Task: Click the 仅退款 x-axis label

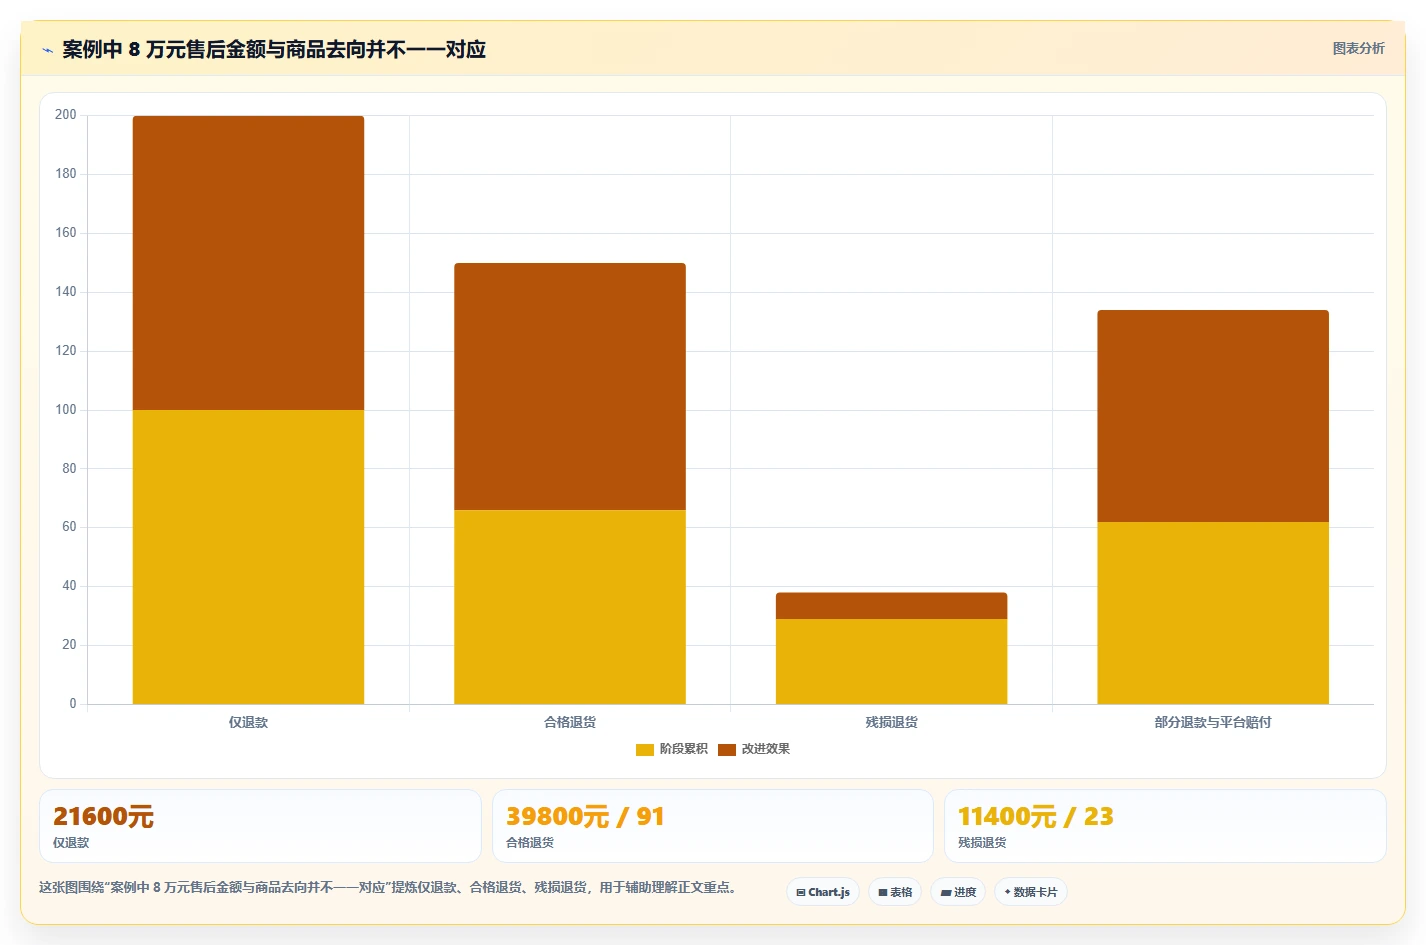Action: coord(248,722)
